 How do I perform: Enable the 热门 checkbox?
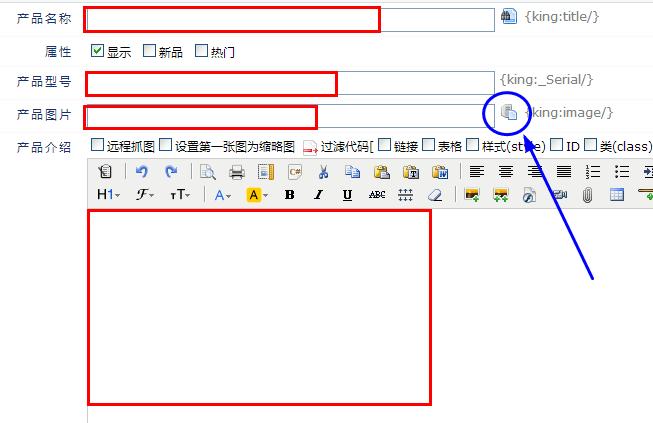click(201, 51)
